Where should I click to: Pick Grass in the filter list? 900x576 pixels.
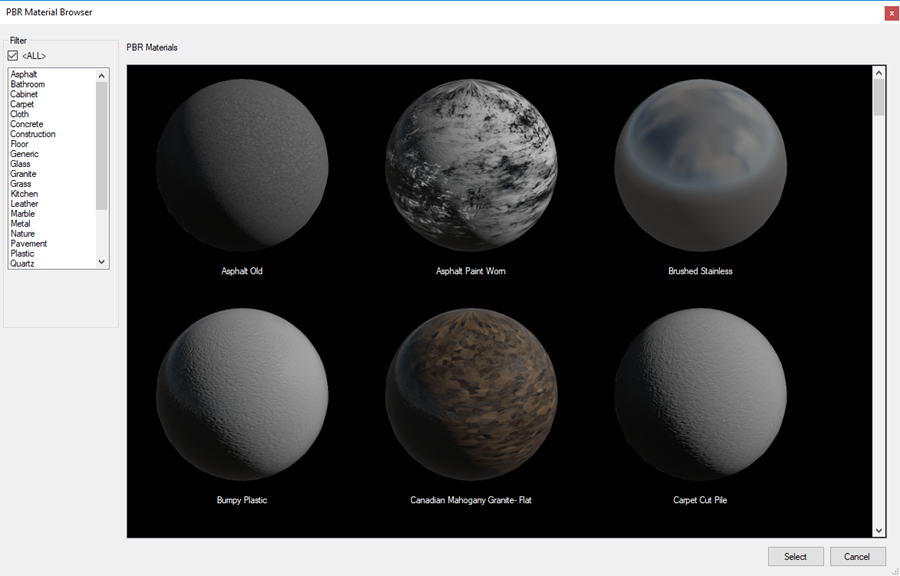21,184
